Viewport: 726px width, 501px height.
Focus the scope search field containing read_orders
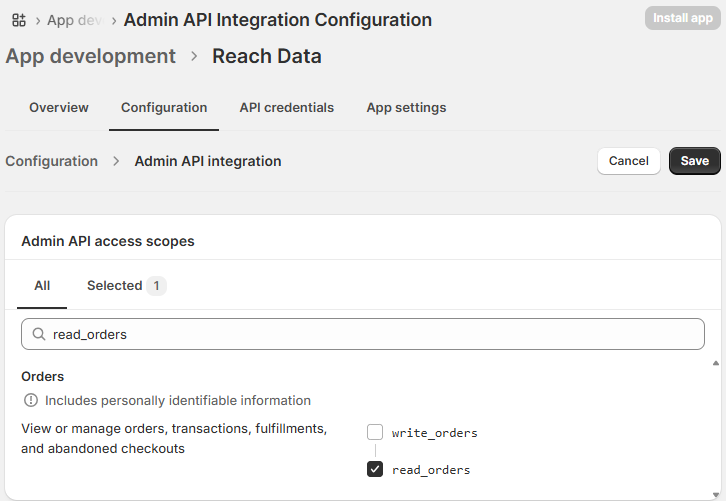point(363,334)
